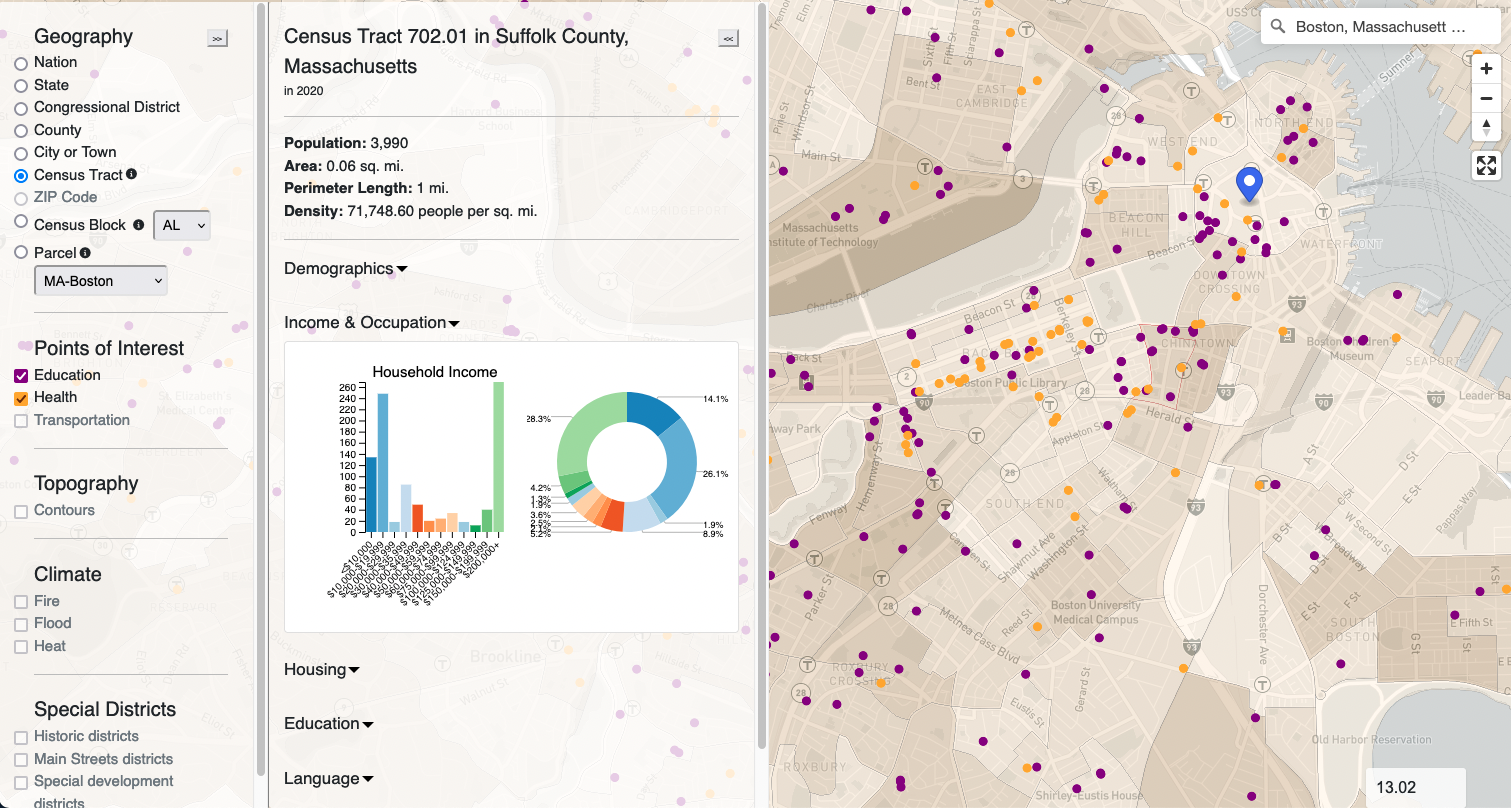Zoom in on the map
Image resolution: width=1511 pixels, height=808 pixels.
tap(1486, 69)
